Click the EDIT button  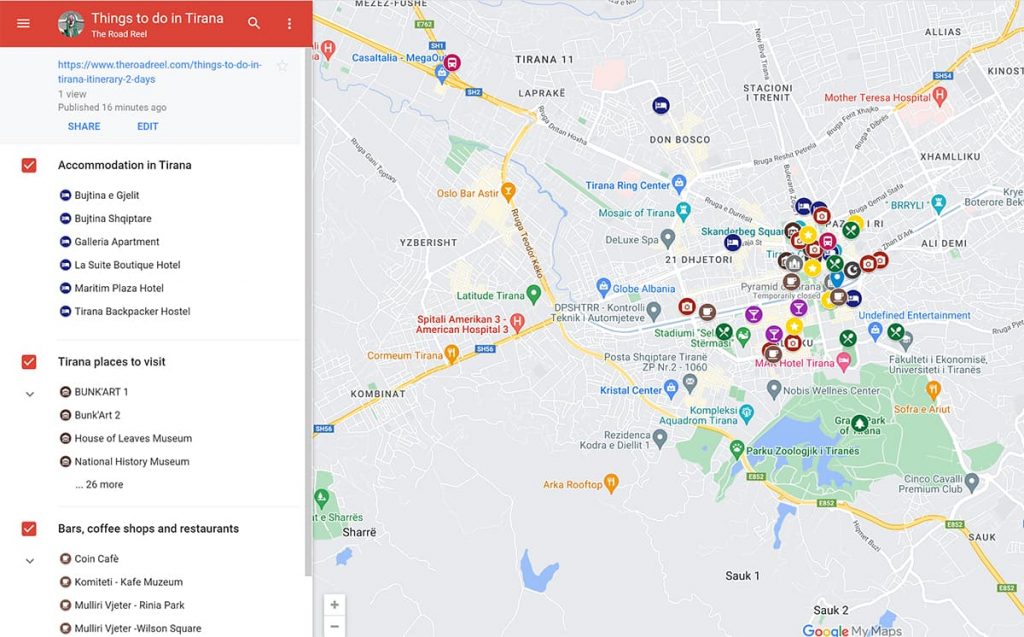click(148, 126)
